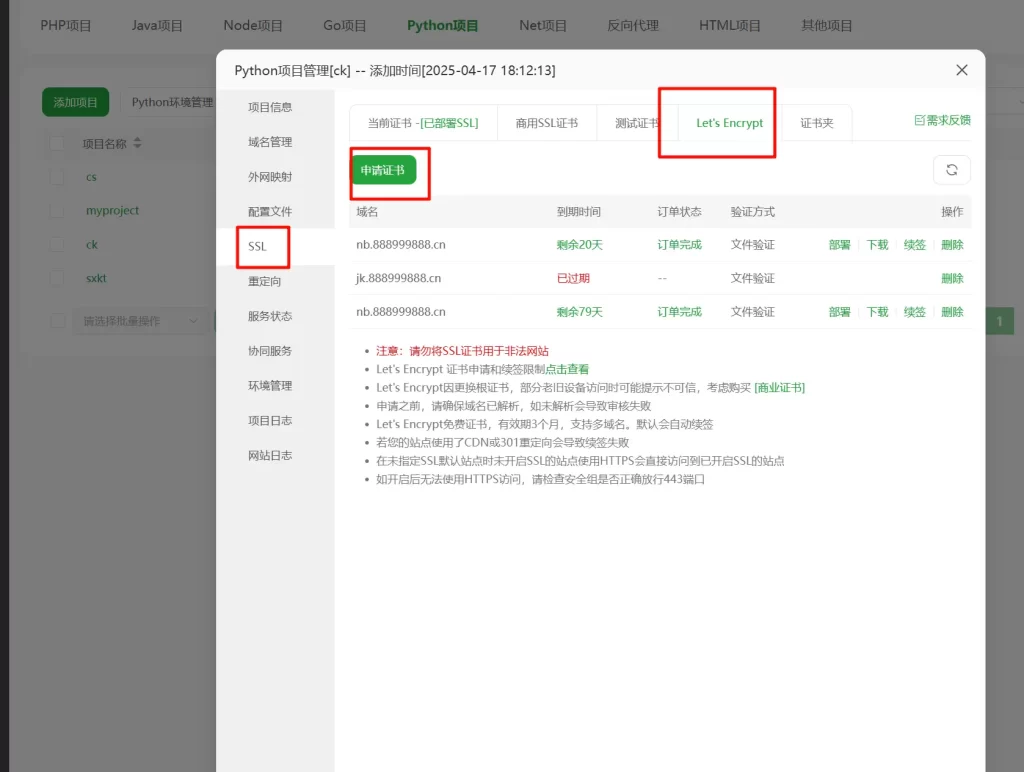Click 申请证书 to request a certificate
Viewport: 1024px width, 772px height.
(x=389, y=169)
